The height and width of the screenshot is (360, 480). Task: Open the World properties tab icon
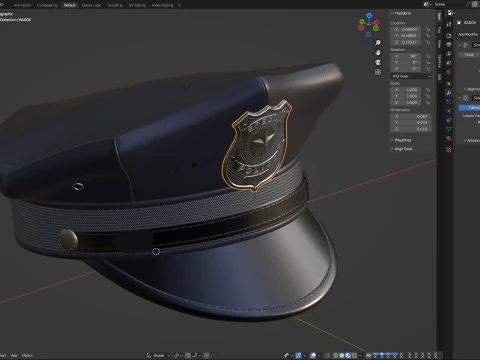point(449,72)
